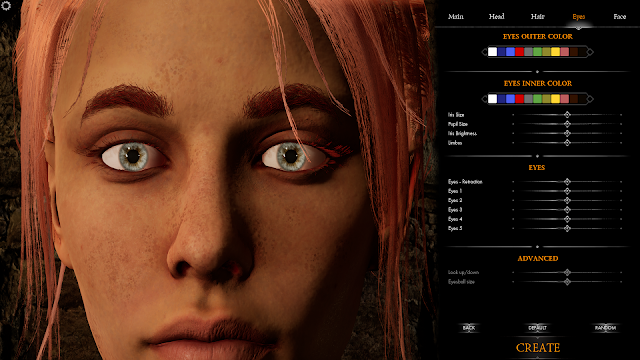Image resolution: width=640 pixels, height=360 pixels.
Task: Reset values with the Default button
Action: [x=537, y=328]
